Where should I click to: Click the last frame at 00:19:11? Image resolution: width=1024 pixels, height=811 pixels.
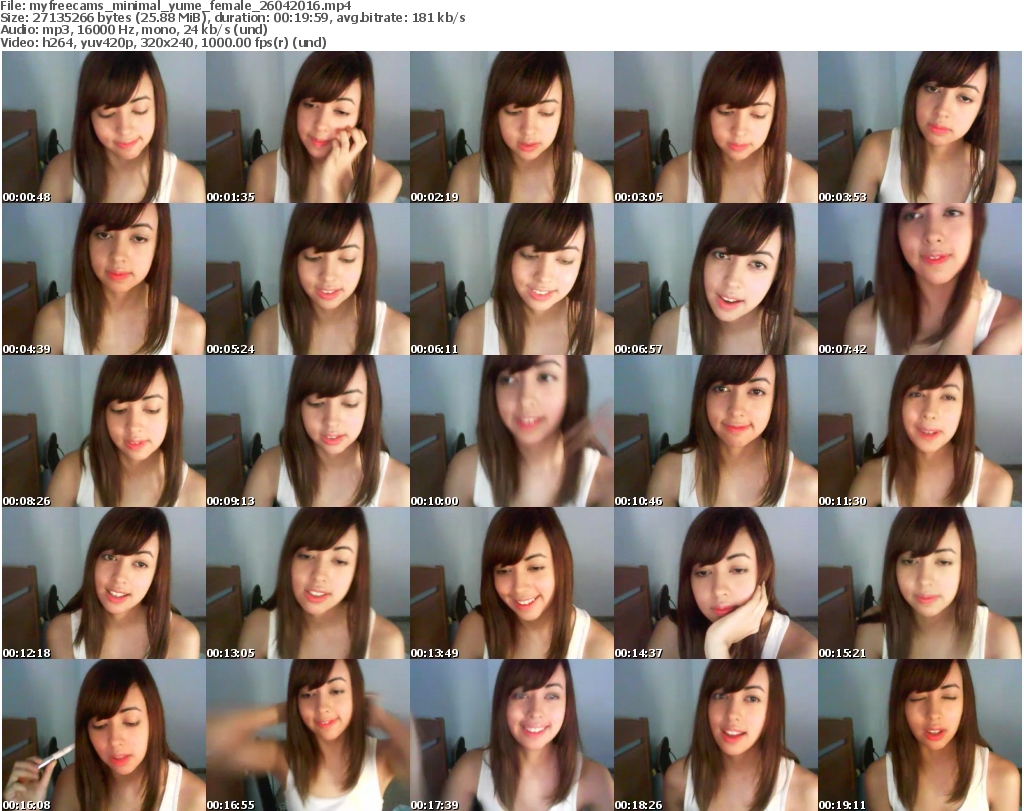coord(920,735)
